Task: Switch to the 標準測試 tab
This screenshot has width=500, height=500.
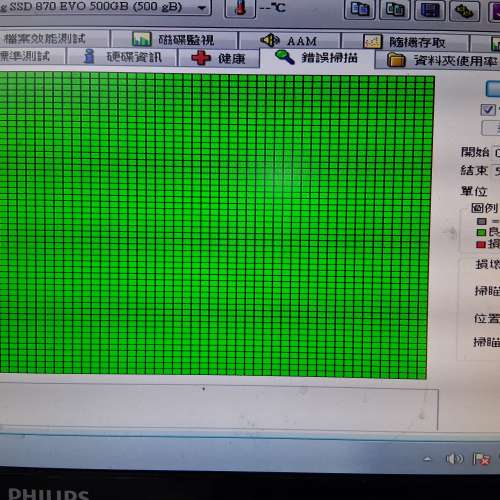Action: point(32,56)
